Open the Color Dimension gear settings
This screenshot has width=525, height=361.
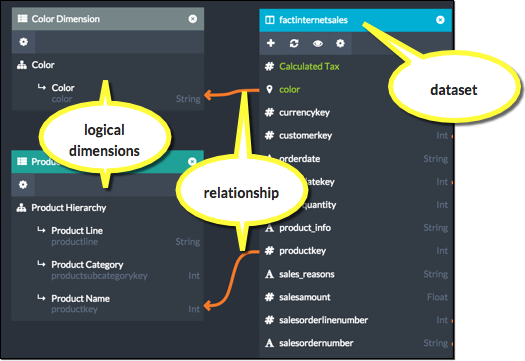(x=23, y=42)
